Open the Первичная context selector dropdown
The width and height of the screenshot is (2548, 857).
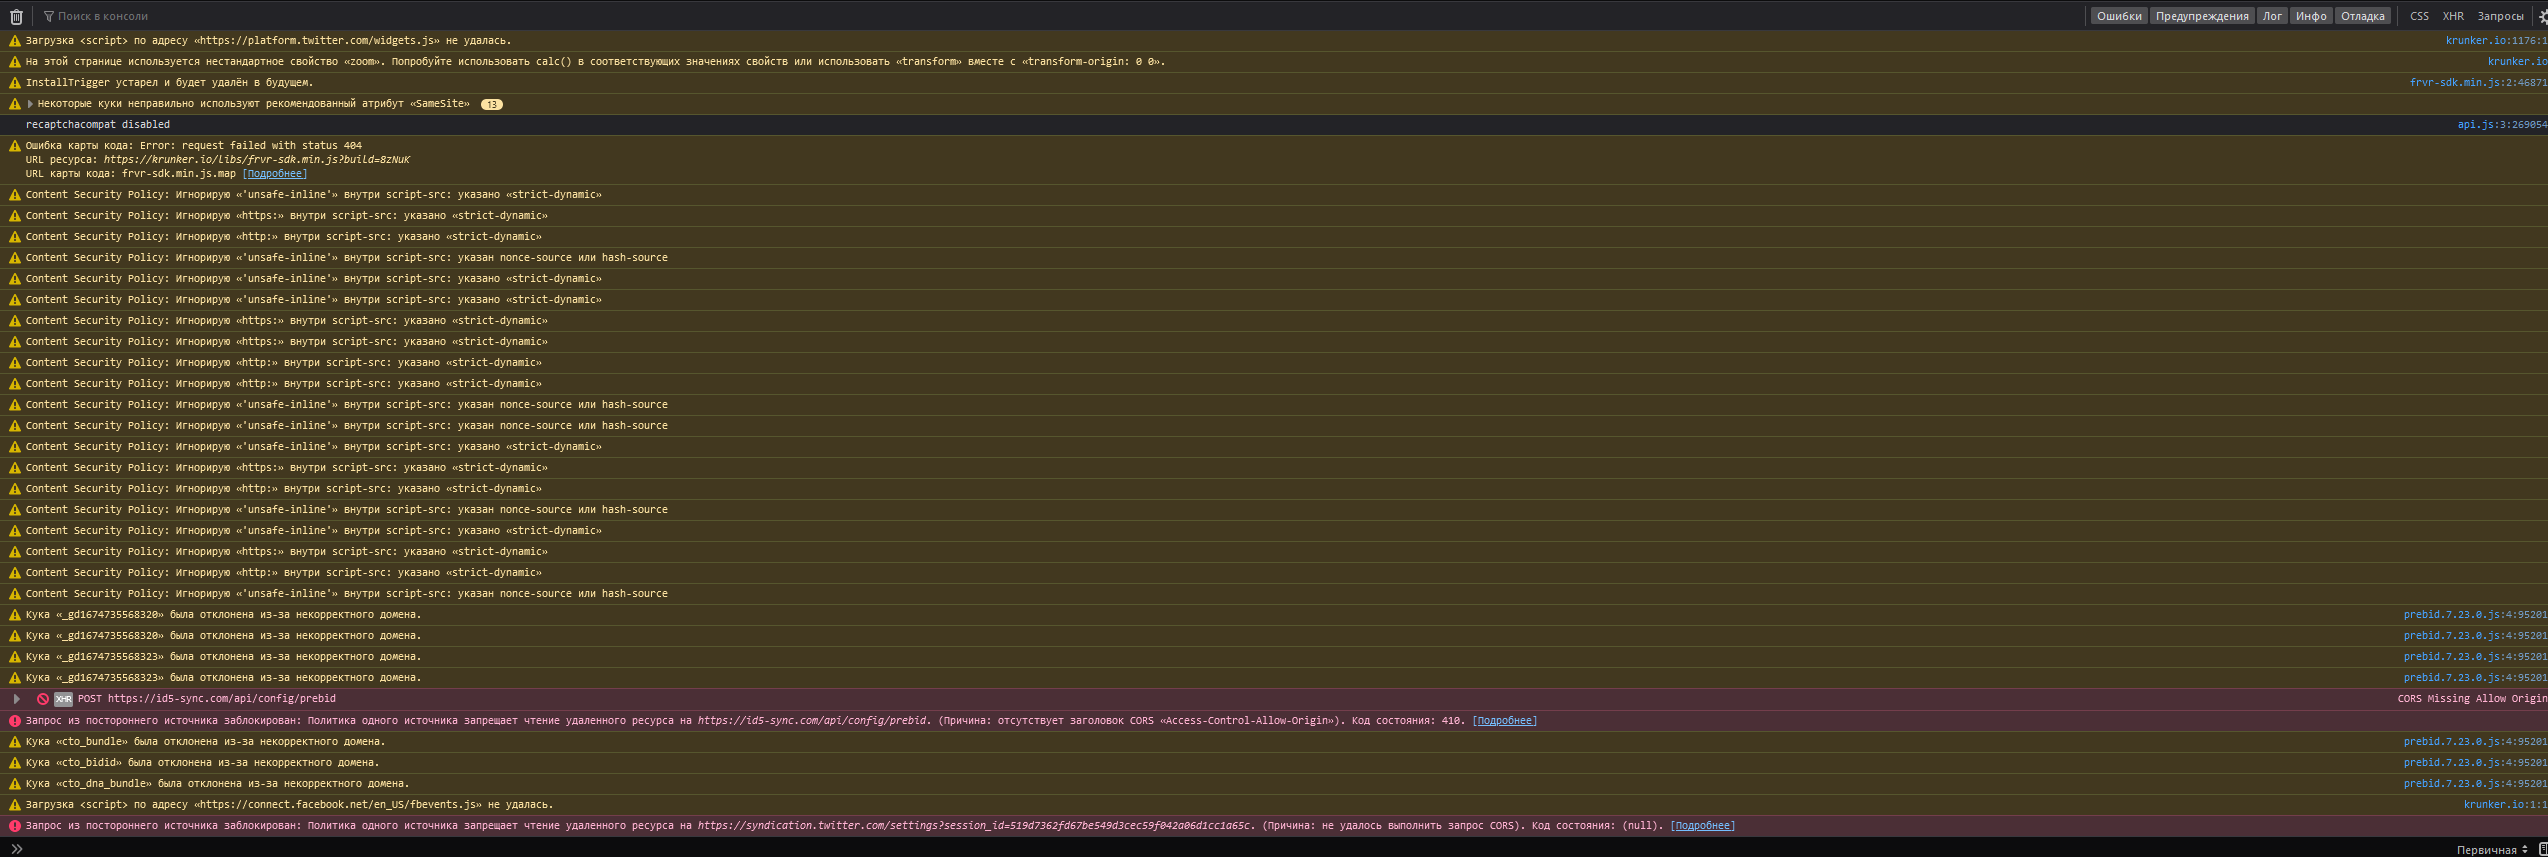[2490, 850]
